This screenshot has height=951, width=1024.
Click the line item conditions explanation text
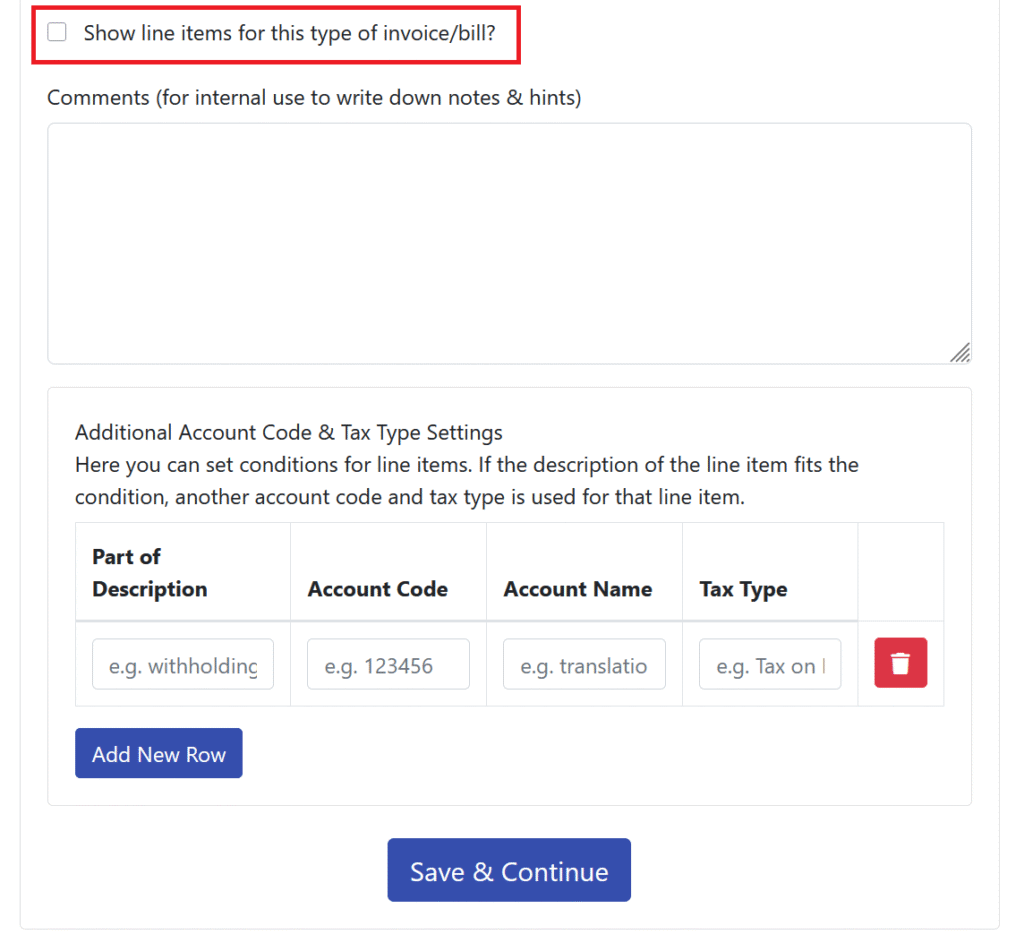pyautogui.click(x=467, y=481)
